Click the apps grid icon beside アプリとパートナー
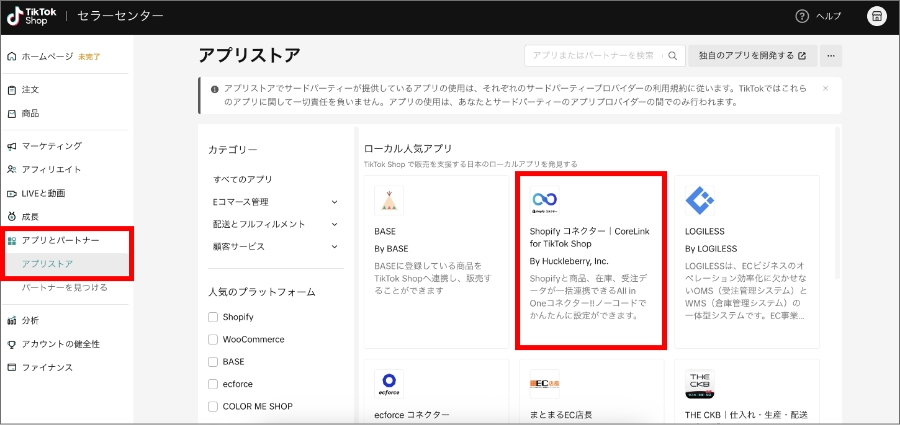 [x=11, y=241]
